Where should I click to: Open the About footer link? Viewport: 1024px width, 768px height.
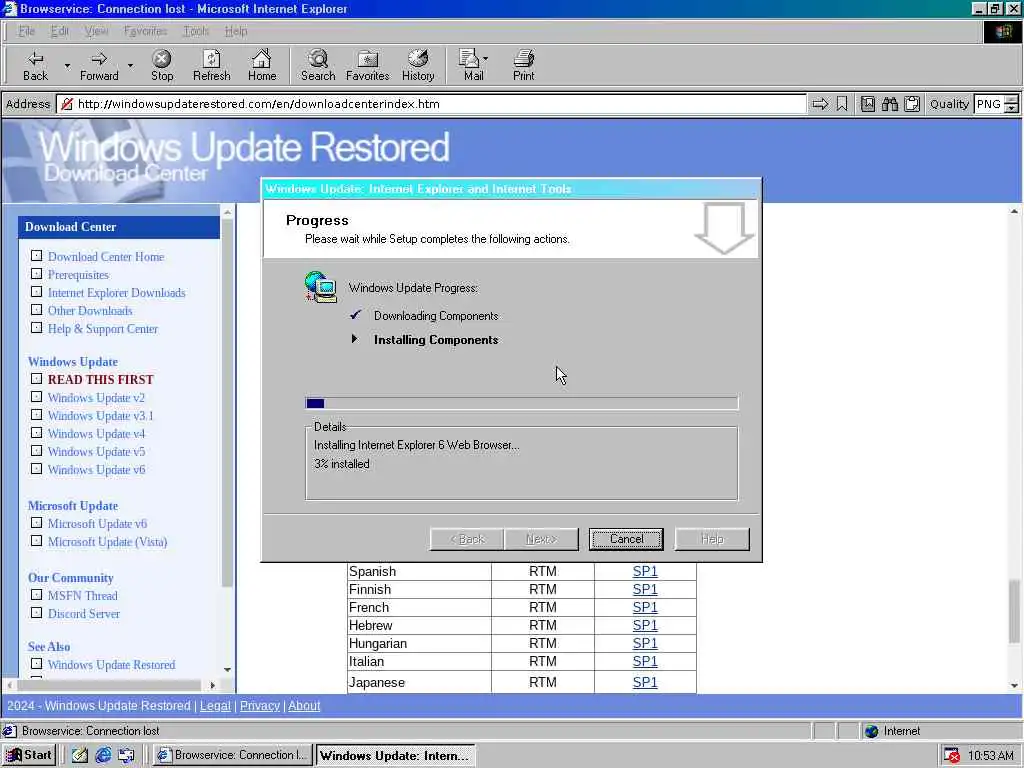point(304,705)
